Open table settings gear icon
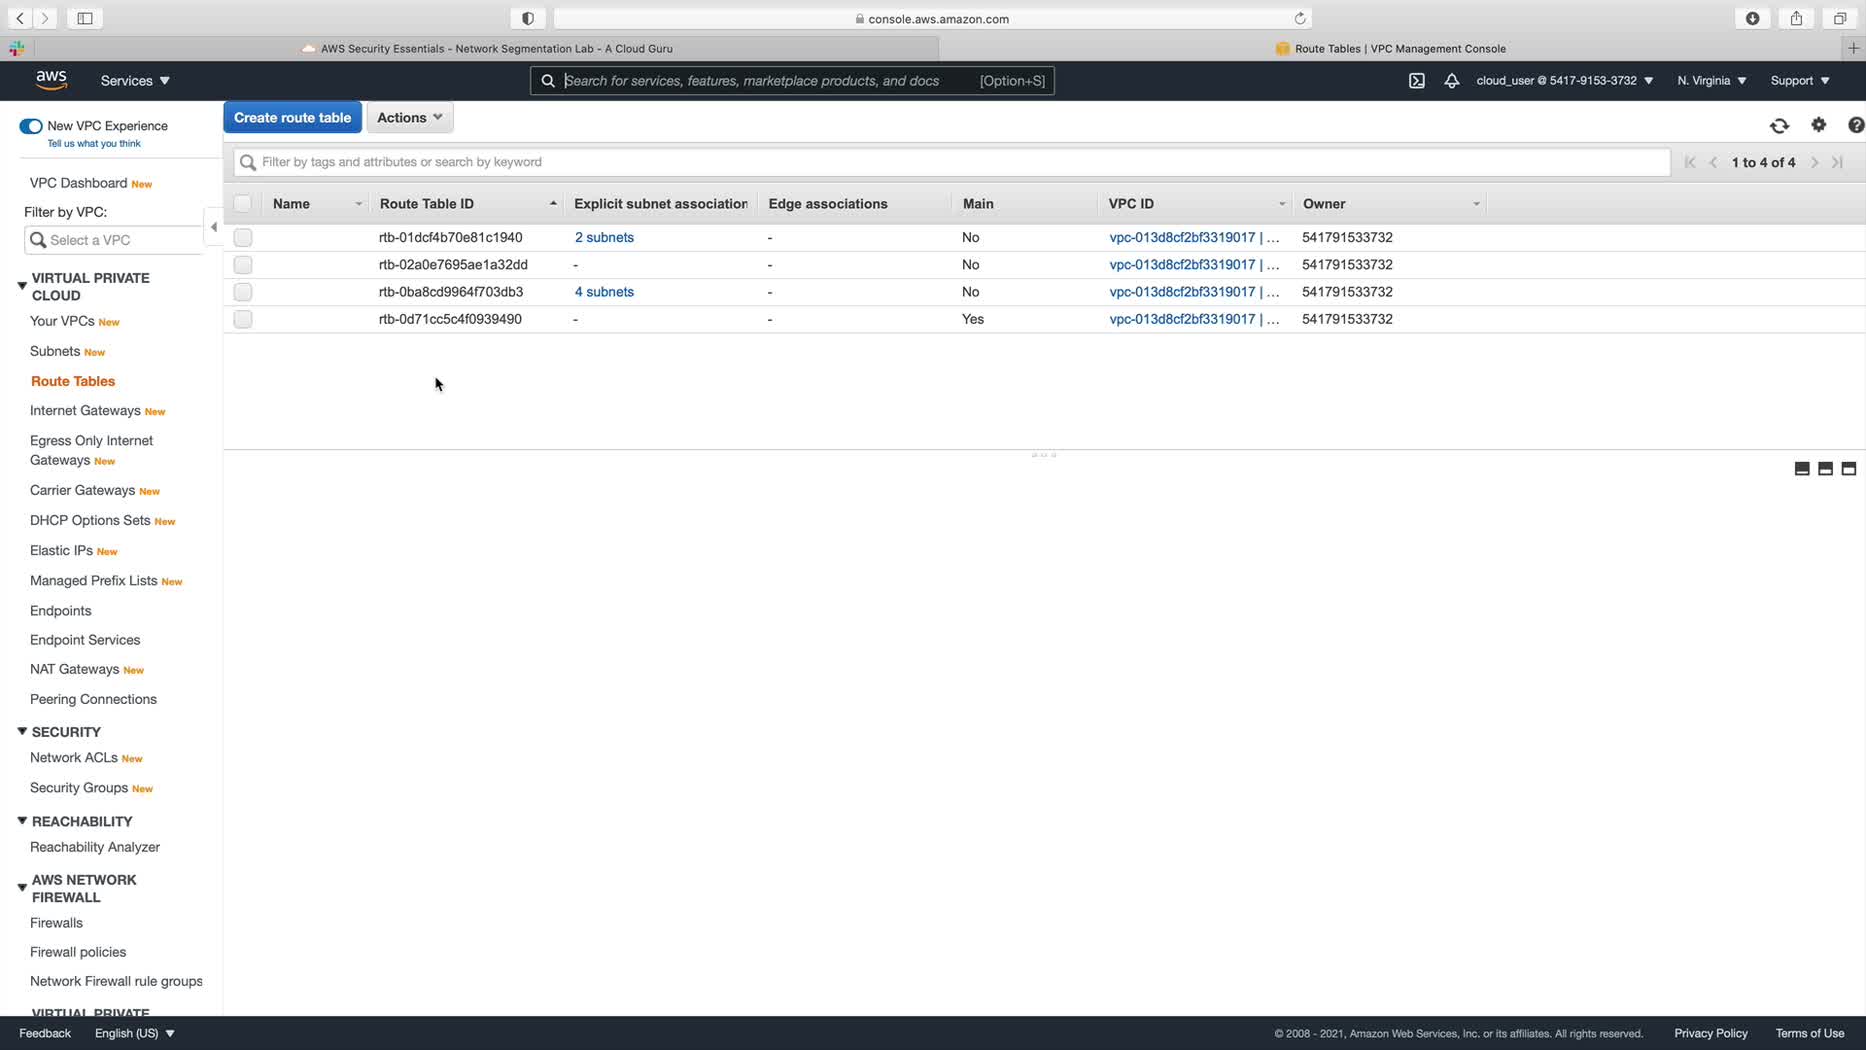The image size is (1866, 1050). pyautogui.click(x=1819, y=125)
